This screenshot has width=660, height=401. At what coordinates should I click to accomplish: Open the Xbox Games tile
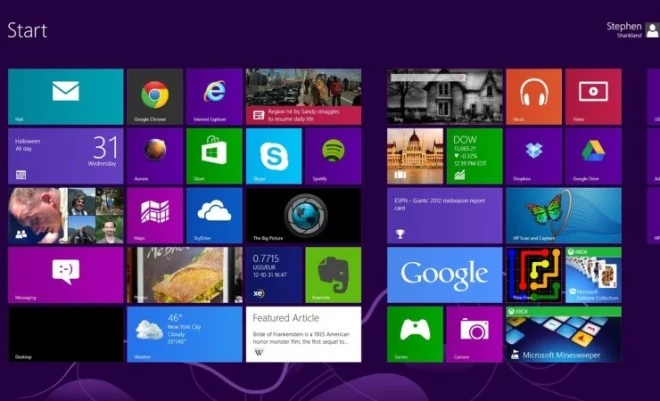click(415, 334)
